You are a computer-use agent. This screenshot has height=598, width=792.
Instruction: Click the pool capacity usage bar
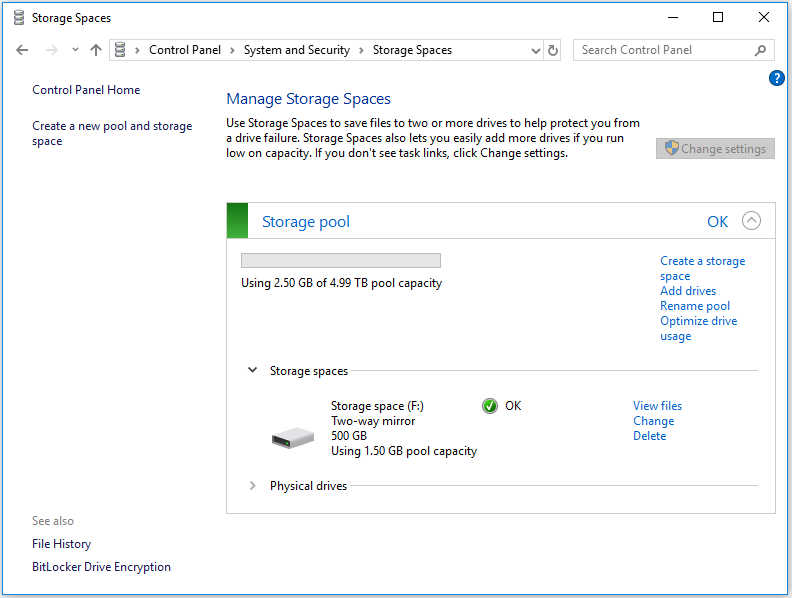pos(341,261)
